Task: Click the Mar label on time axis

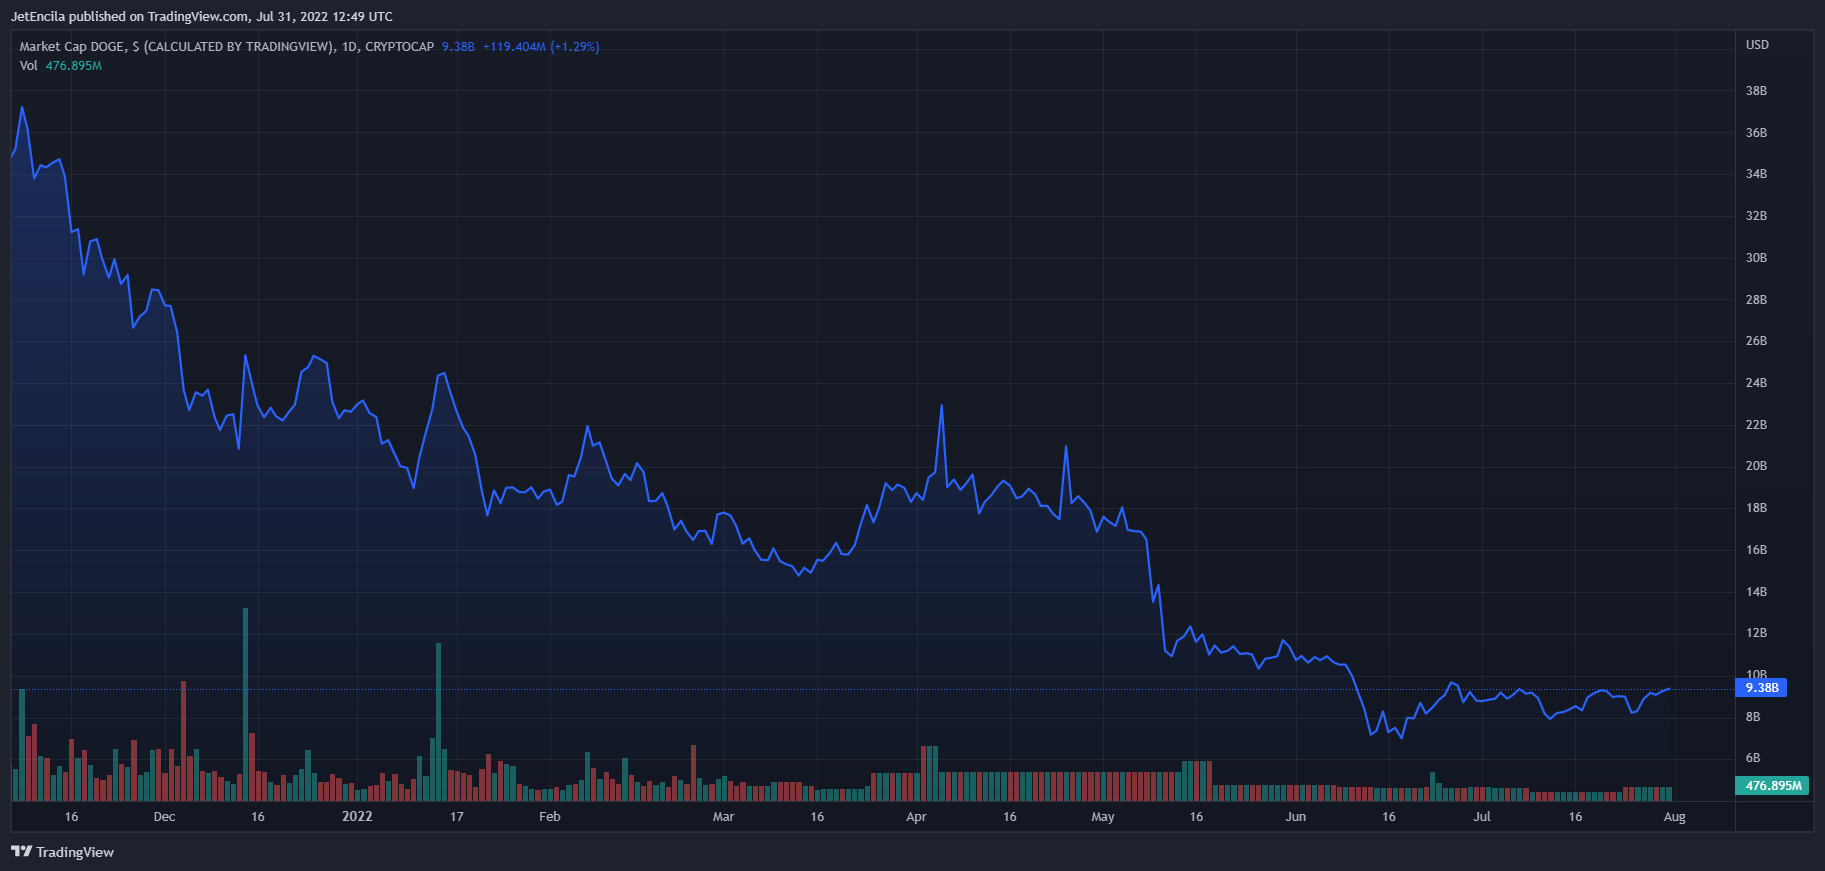Action: pos(723,817)
